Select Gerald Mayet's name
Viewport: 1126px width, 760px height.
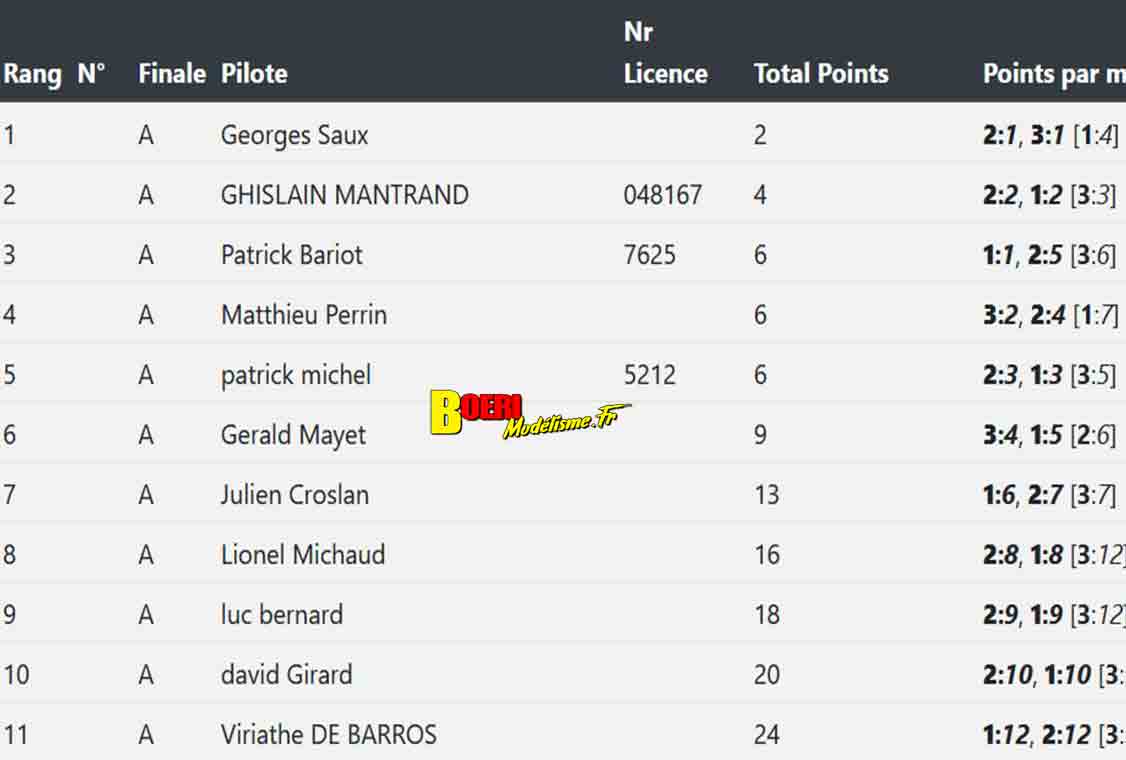293,435
